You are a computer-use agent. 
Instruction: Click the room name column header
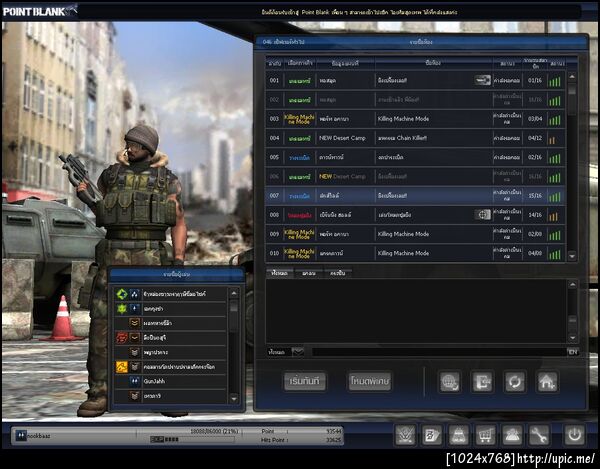[433, 63]
